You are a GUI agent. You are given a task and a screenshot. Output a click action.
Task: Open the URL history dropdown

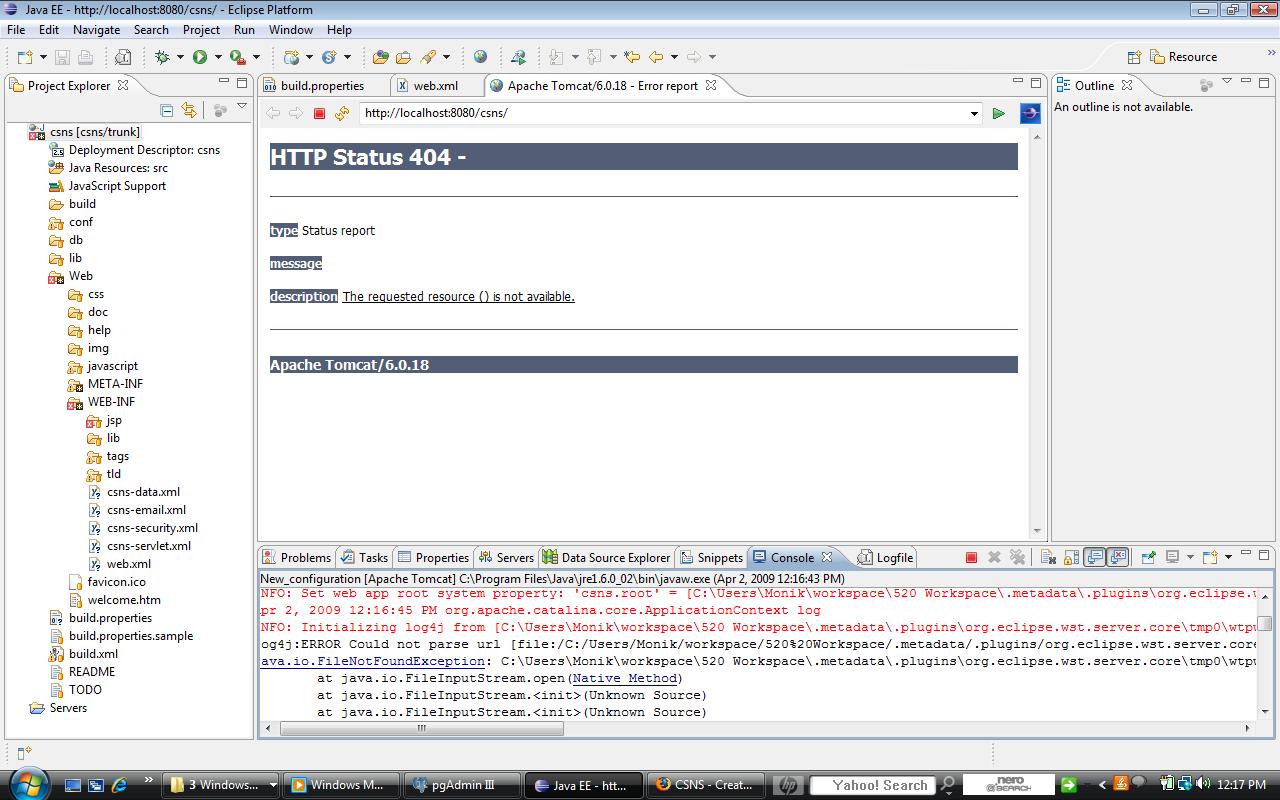click(x=974, y=114)
